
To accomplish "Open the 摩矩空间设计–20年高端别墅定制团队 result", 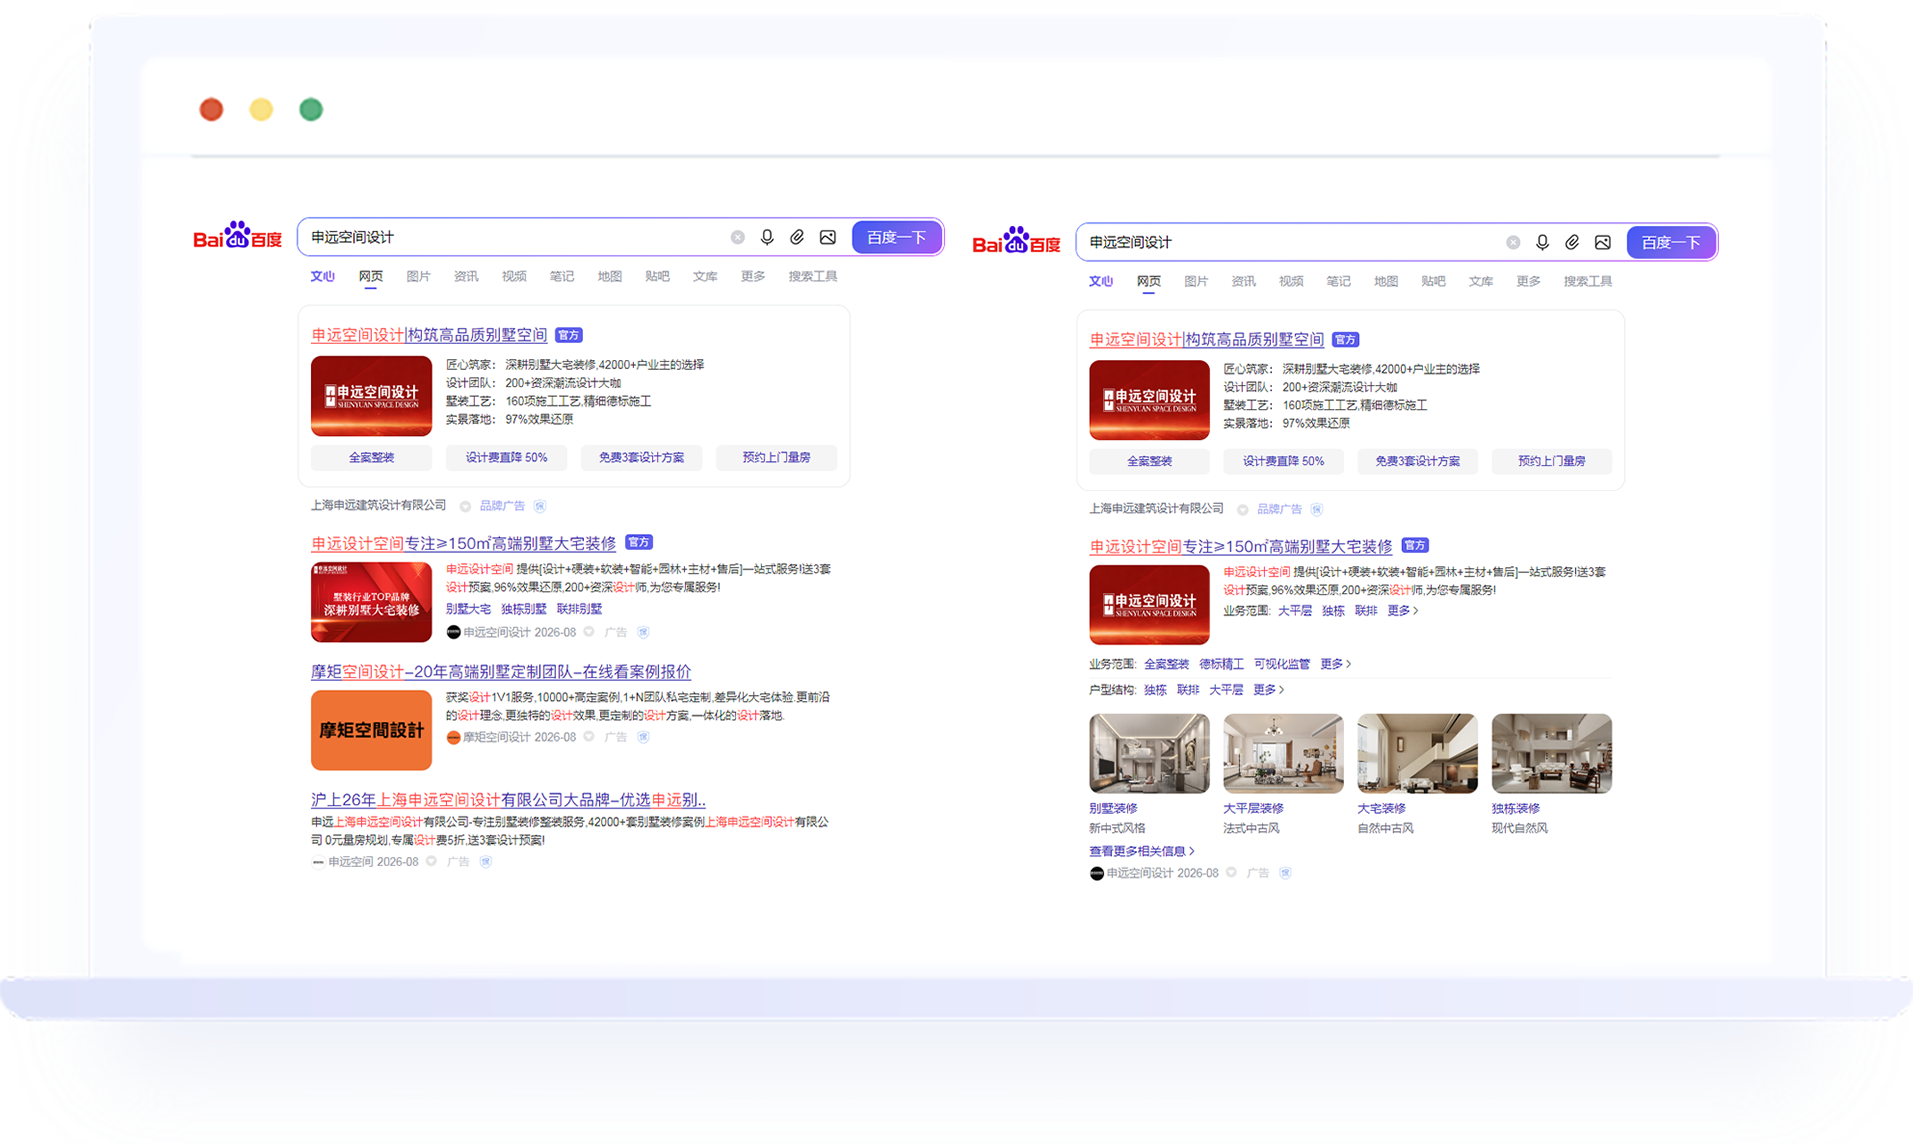I will click(x=501, y=671).
